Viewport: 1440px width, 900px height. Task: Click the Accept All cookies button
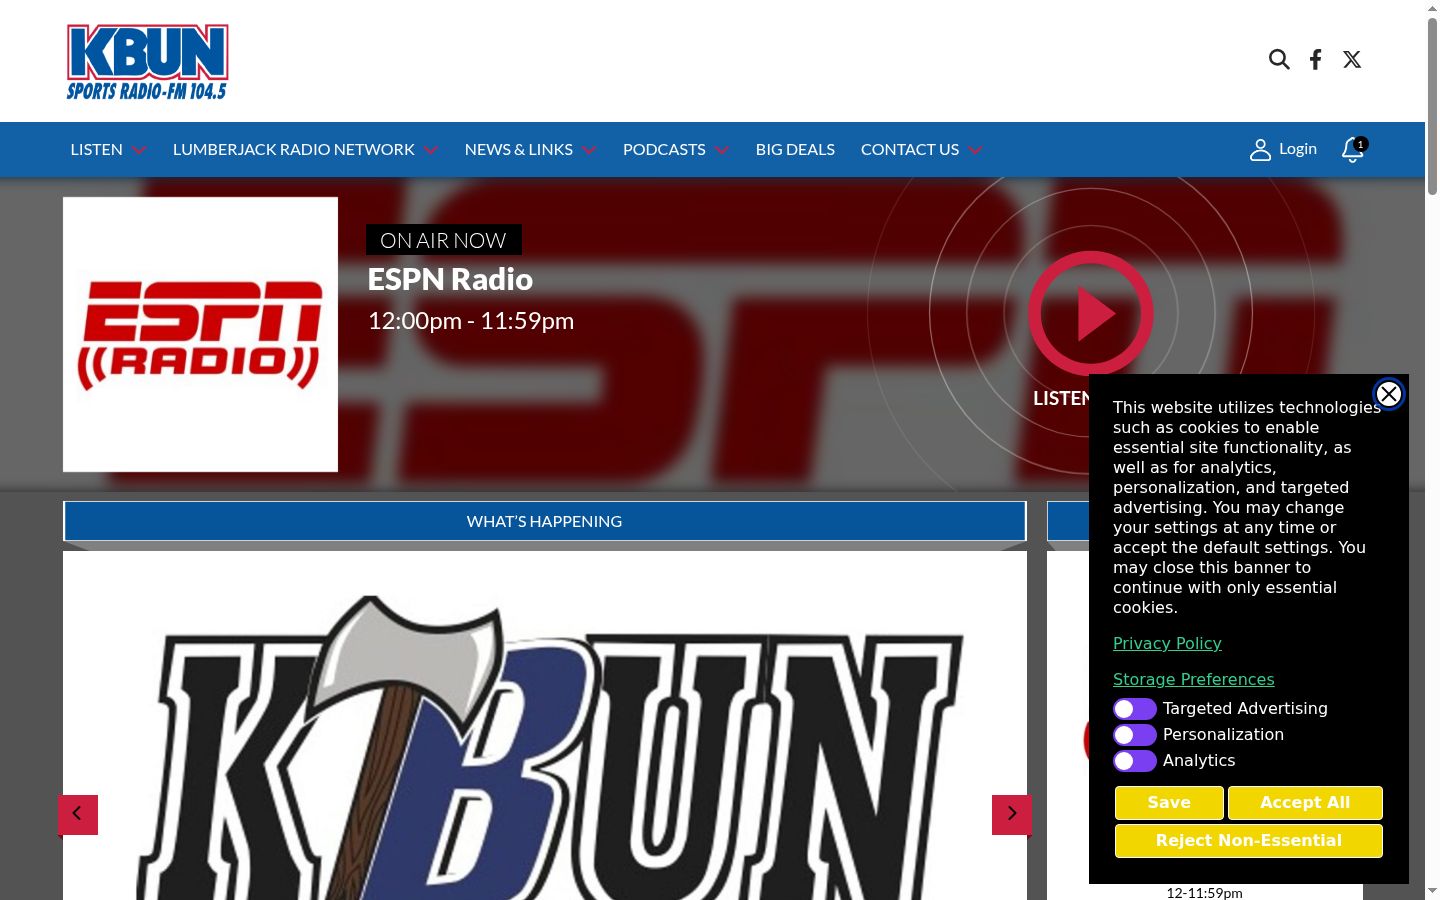tap(1305, 802)
